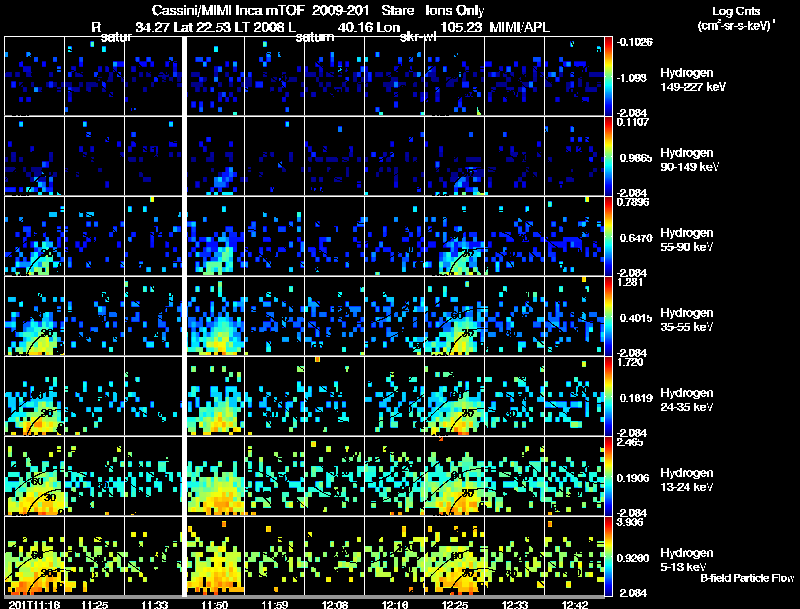The image size is (800, 609).
Task: Select the 'Hydrogen 5-13 keV' row label
Action: (687, 560)
